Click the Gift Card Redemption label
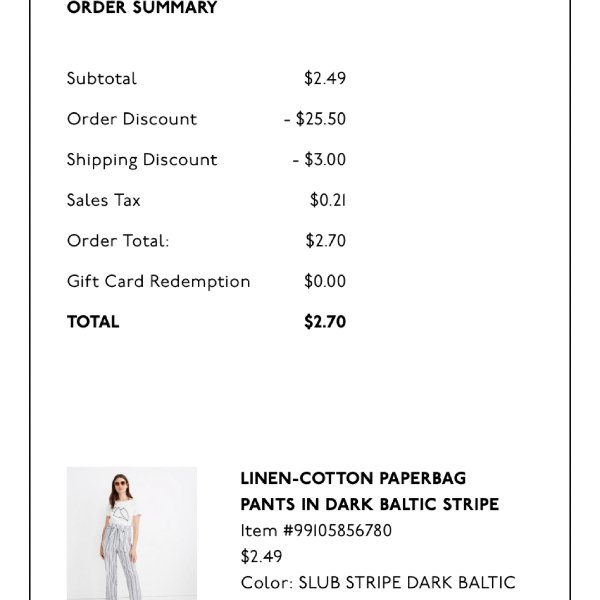 point(158,282)
